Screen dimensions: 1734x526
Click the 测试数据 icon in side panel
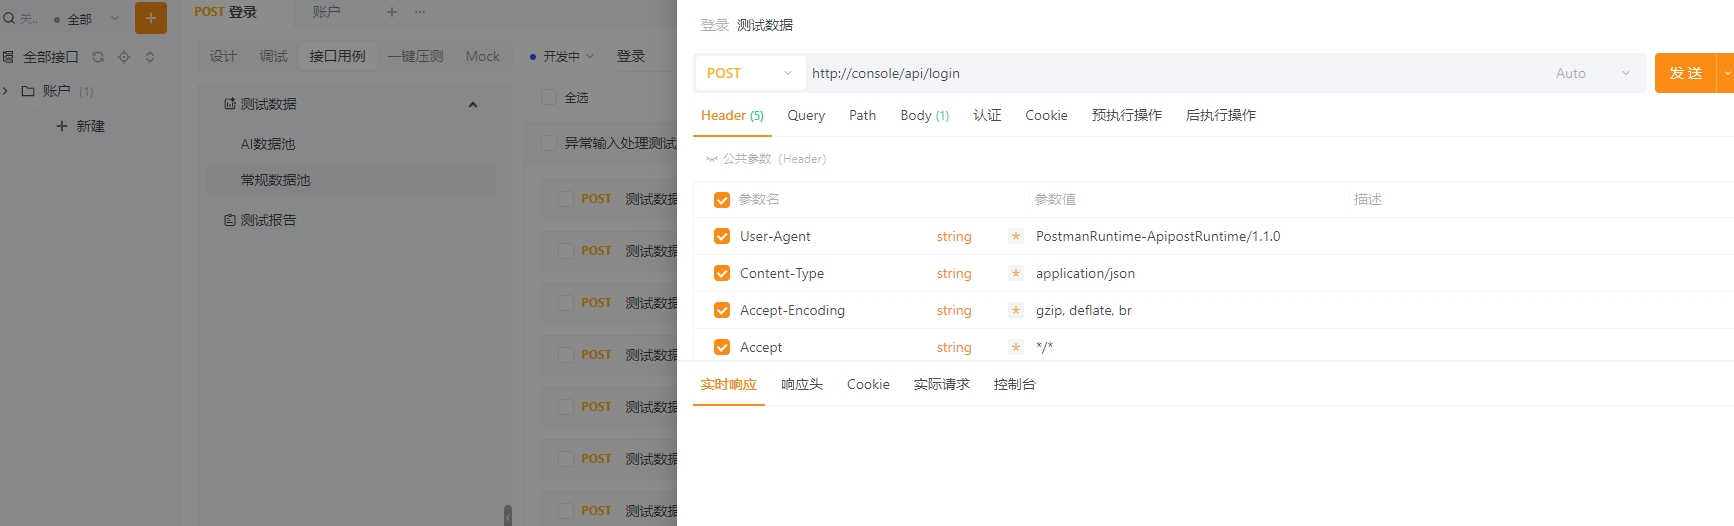(230, 104)
